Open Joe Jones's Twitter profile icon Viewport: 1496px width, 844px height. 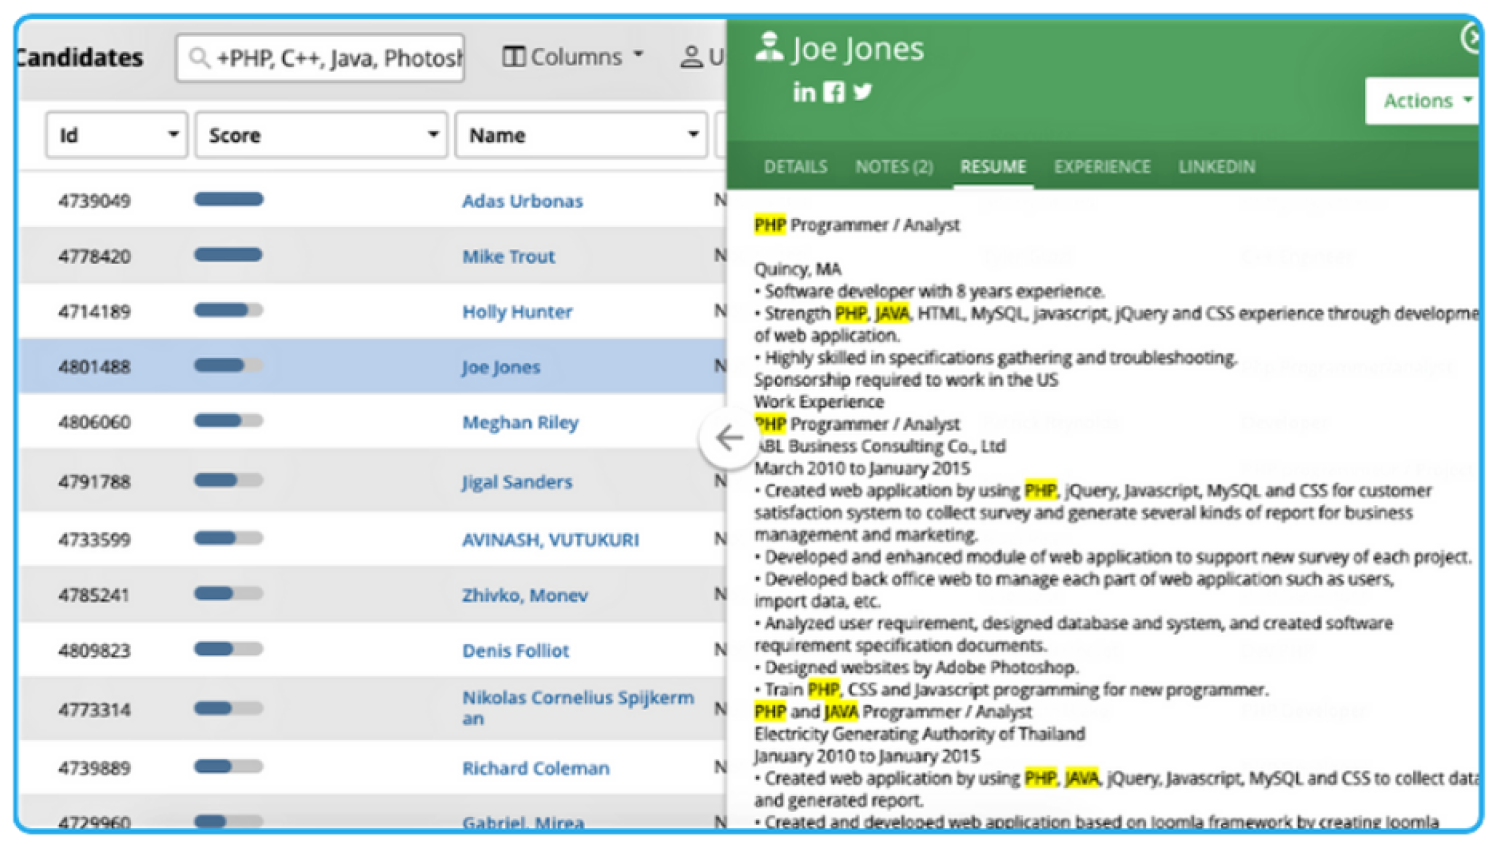[x=863, y=92]
